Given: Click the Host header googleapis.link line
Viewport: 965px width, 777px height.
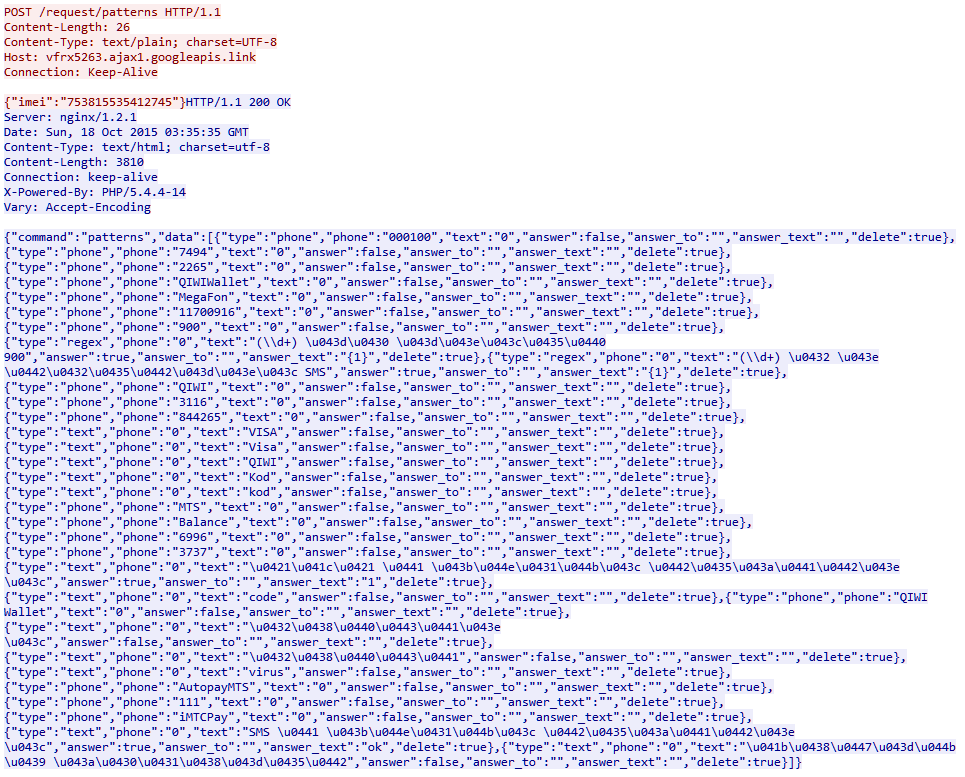Looking at the screenshot, I should tap(130, 57).
